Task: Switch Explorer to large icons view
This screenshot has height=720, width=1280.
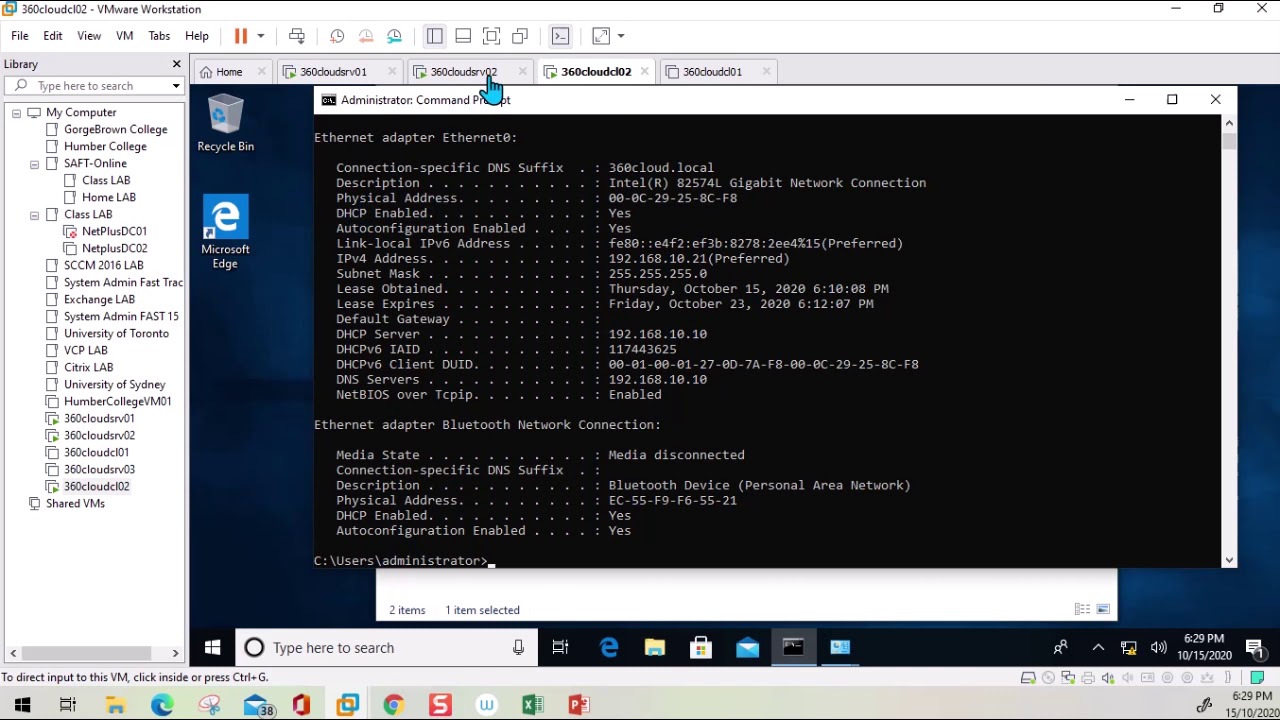Action: coord(1103,609)
